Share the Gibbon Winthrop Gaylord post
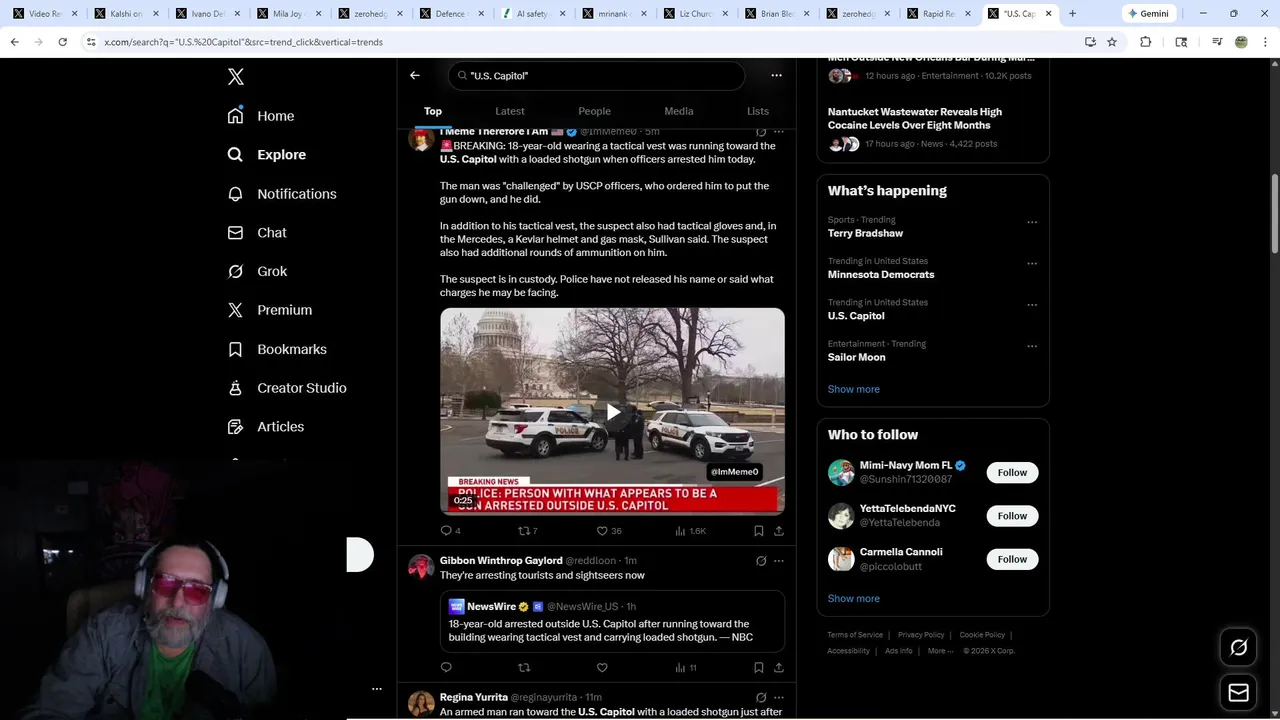Viewport: 1280px width, 720px height. 779,667
